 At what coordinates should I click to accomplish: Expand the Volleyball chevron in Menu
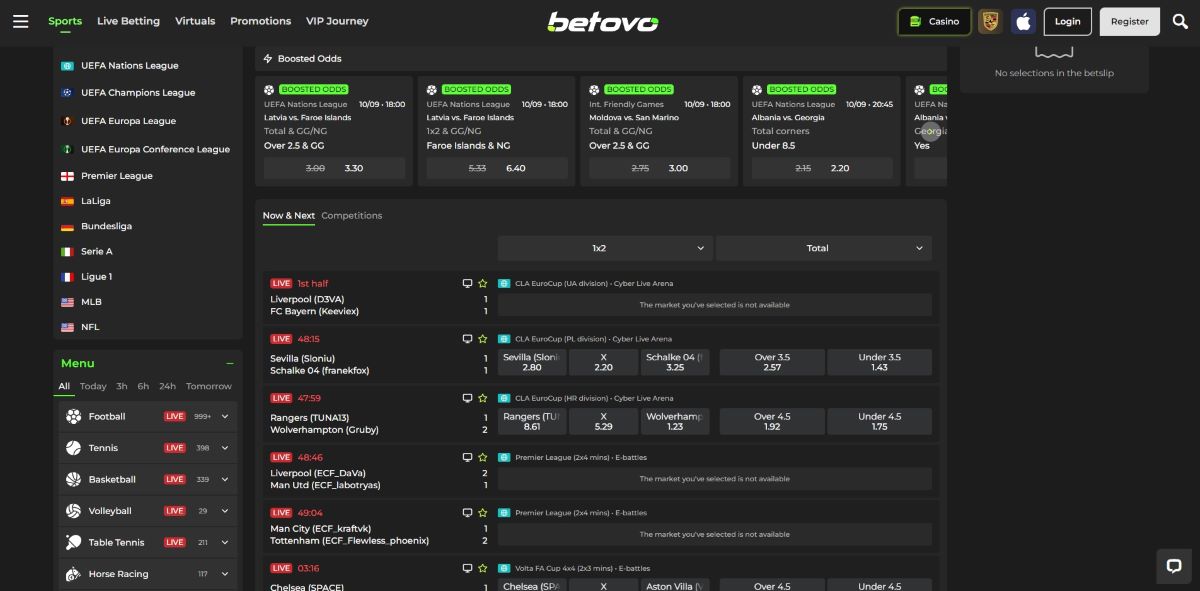225,511
